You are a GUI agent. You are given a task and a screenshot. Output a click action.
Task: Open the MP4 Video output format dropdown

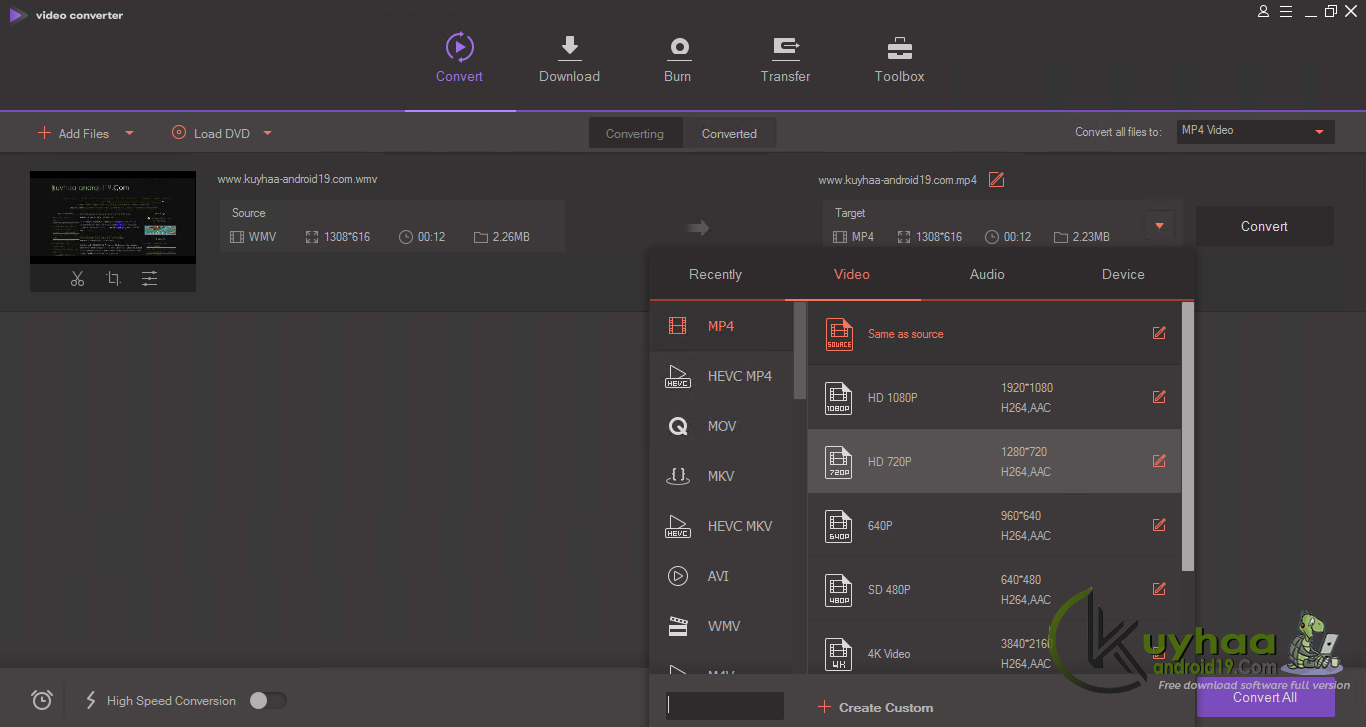[1255, 131]
